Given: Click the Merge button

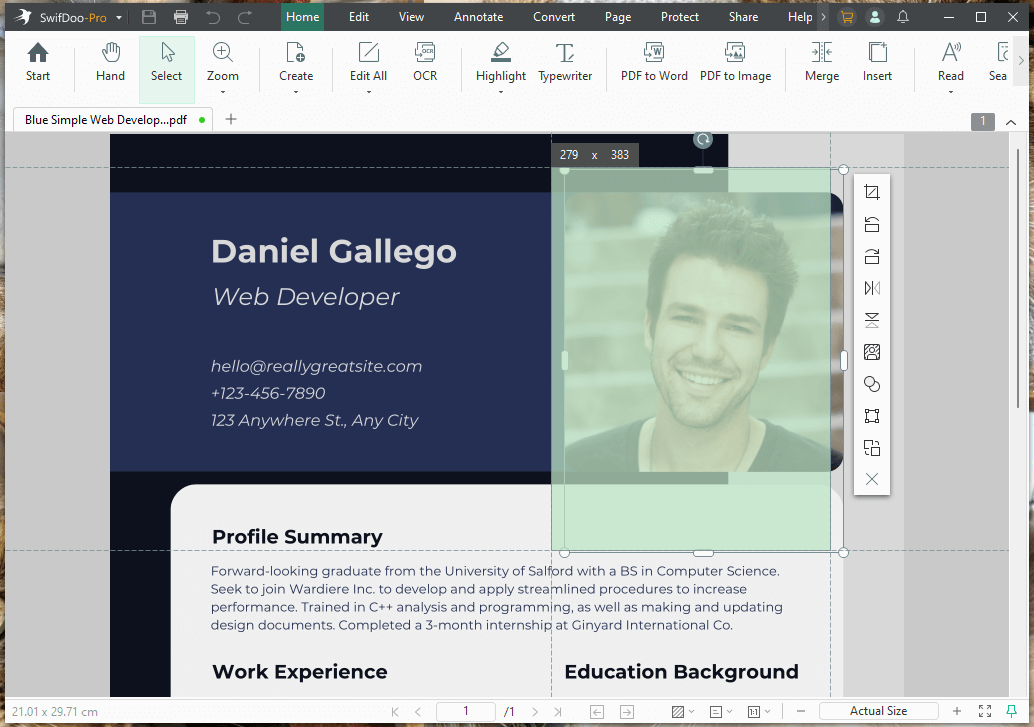Looking at the screenshot, I should 821,63.
